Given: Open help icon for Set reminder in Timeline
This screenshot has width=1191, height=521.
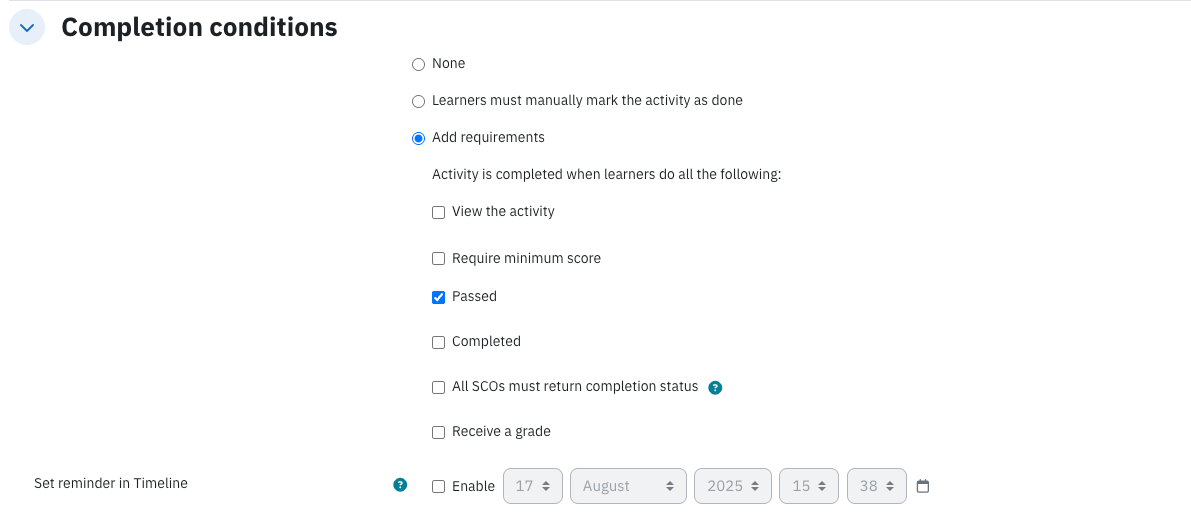Looking at the screenshot, I should pos(400,485).
